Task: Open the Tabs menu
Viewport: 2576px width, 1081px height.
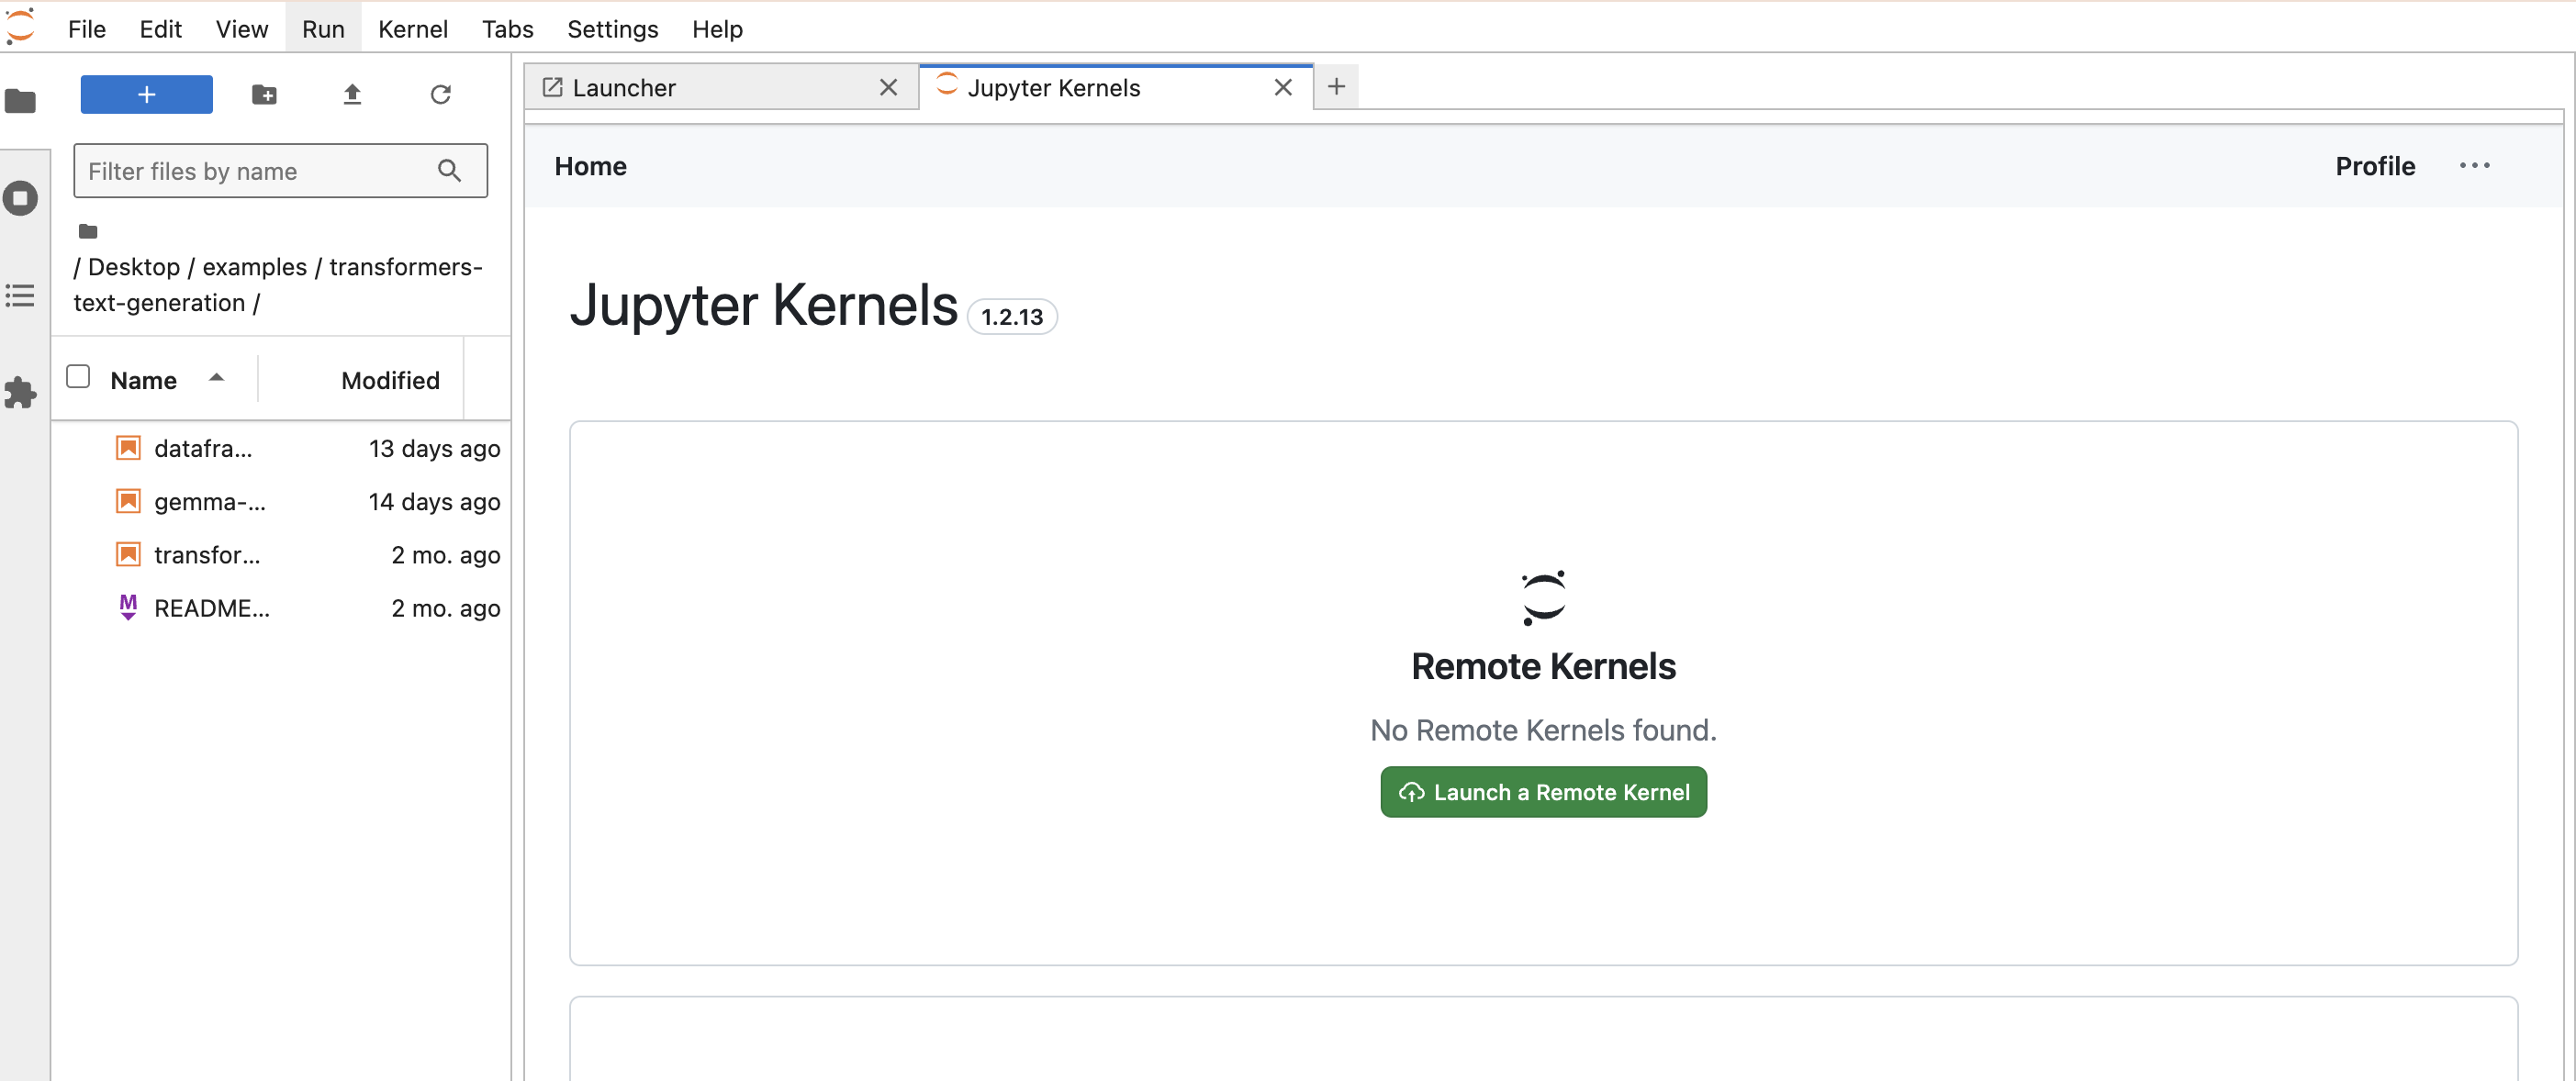Action: 508,29
